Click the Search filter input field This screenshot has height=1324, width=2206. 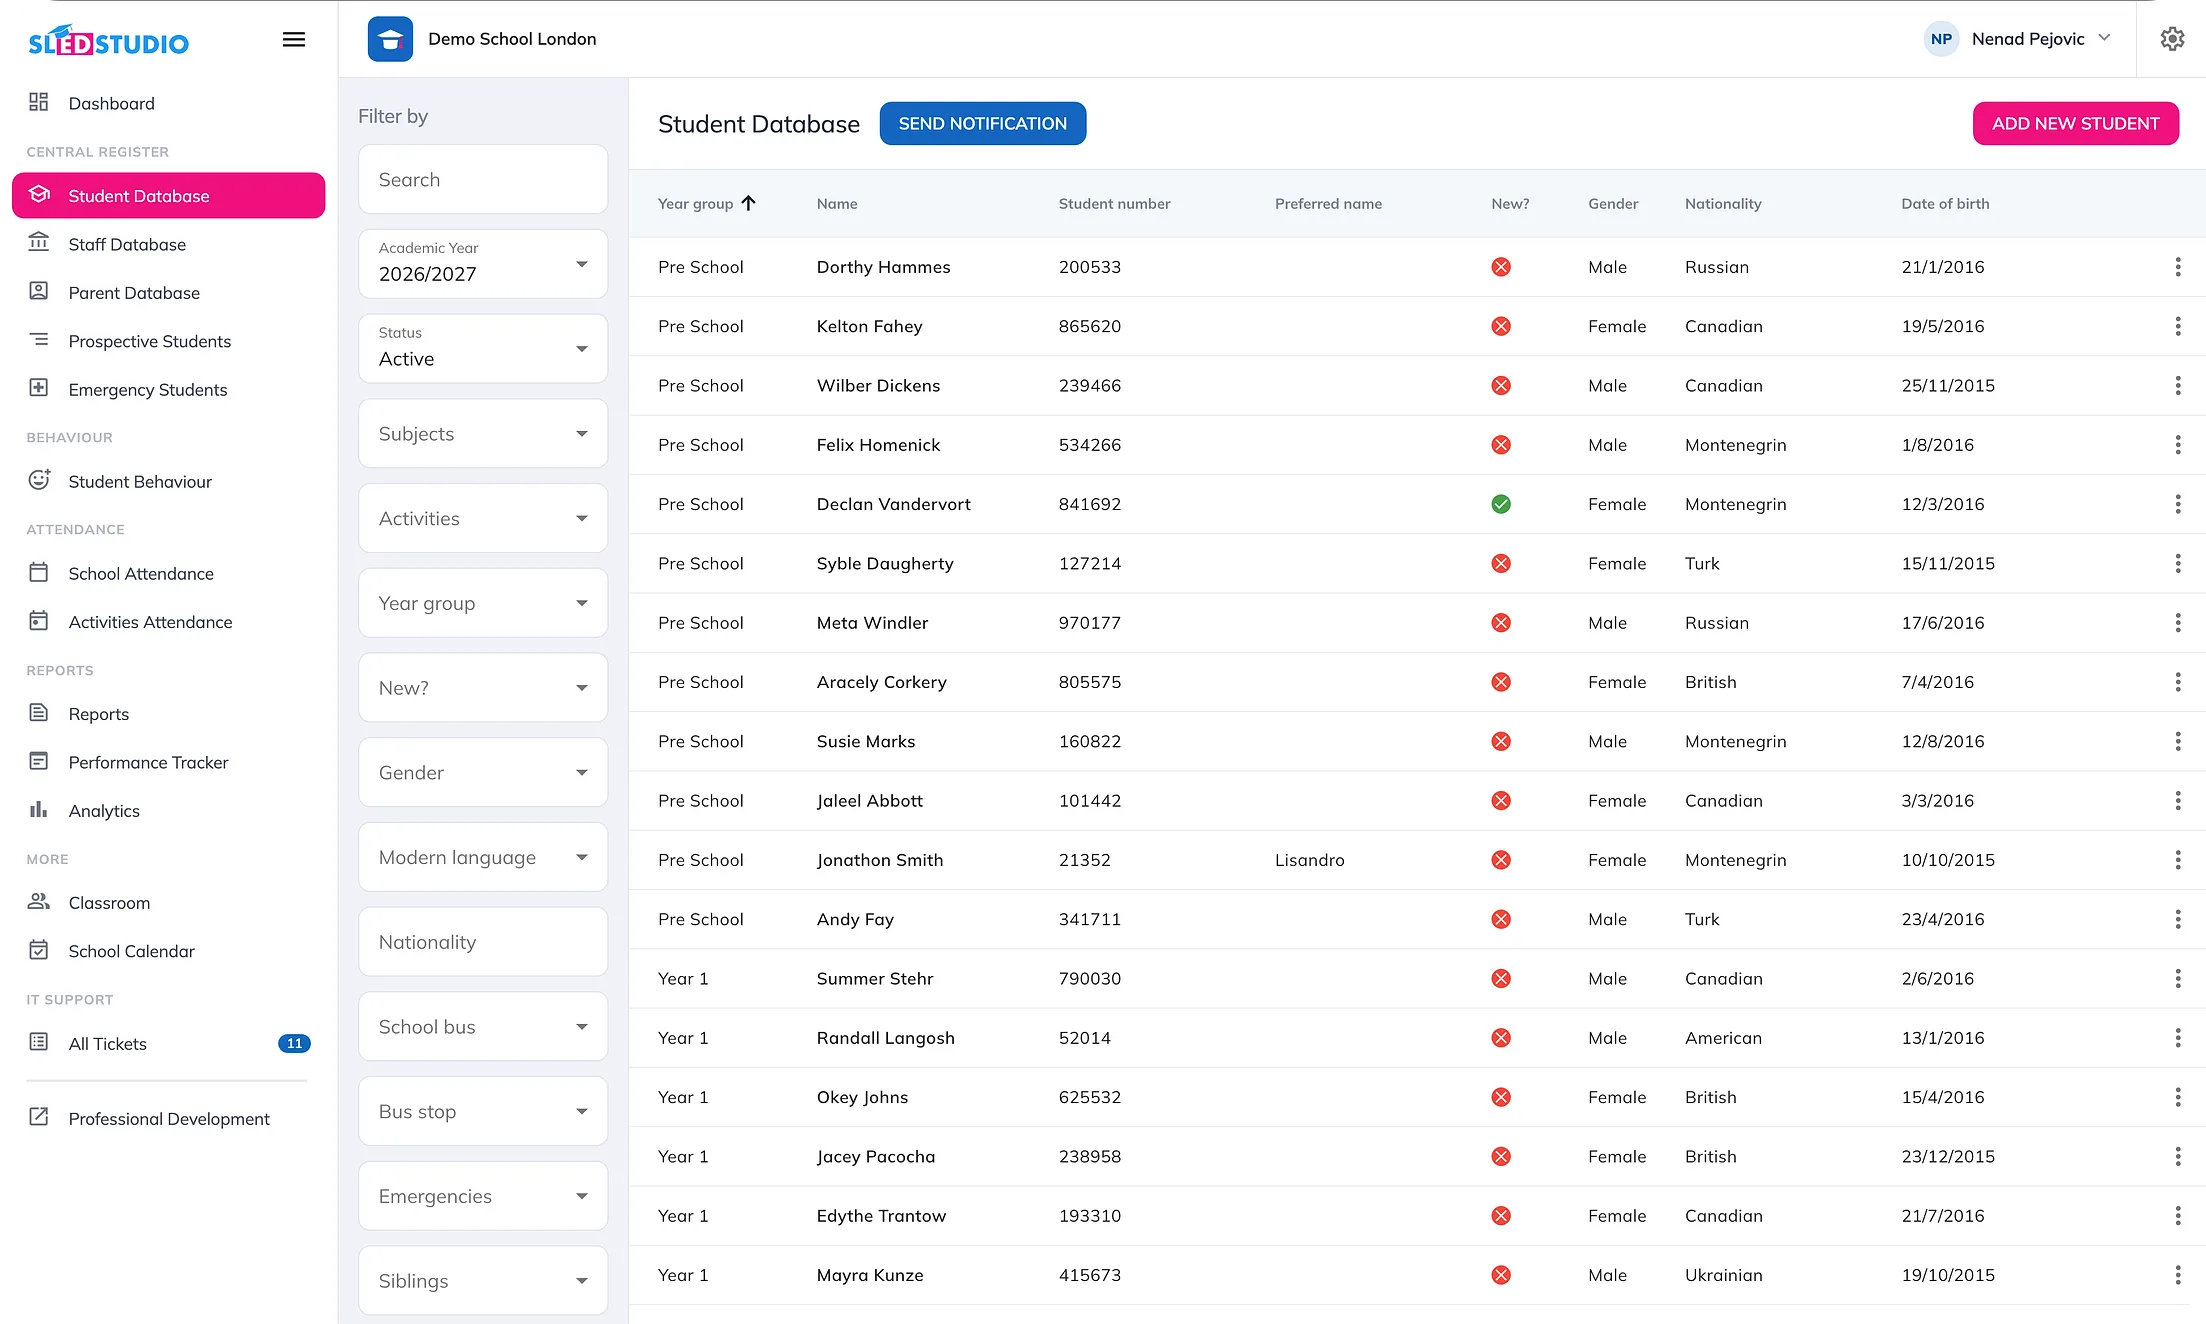(x=483, y=180)
